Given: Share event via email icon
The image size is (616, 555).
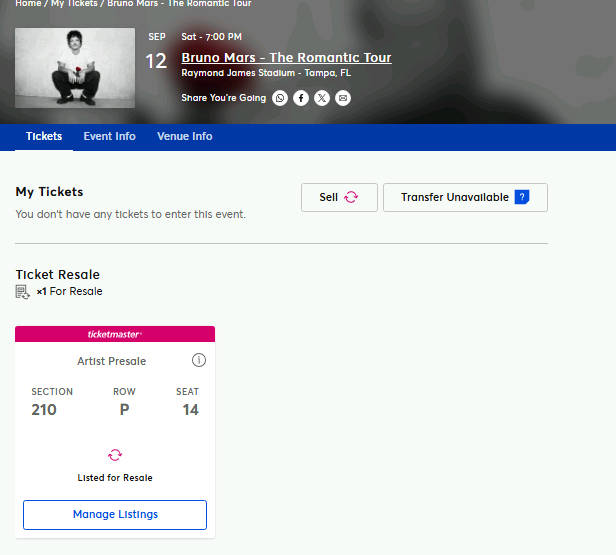Looking at the screenshot, I should click(x=343, y=98).
